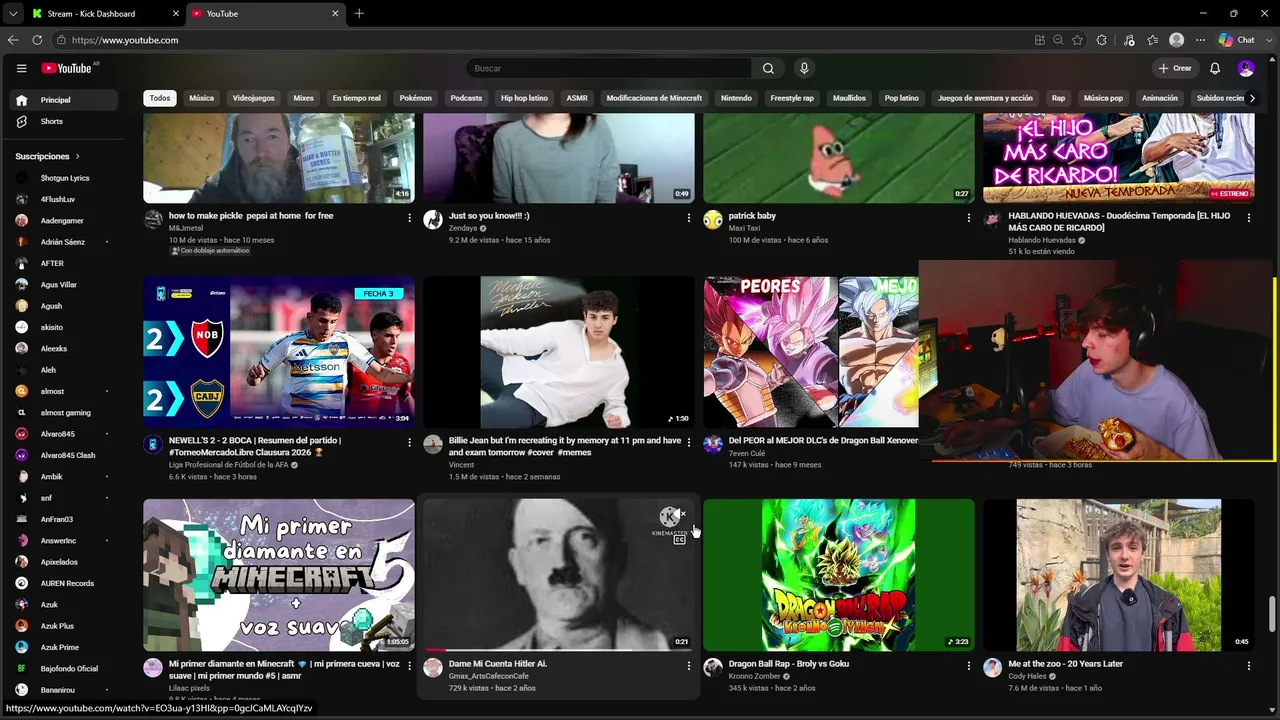Start voice search with the microphone
1280x720 pixels.
point(804,68)
